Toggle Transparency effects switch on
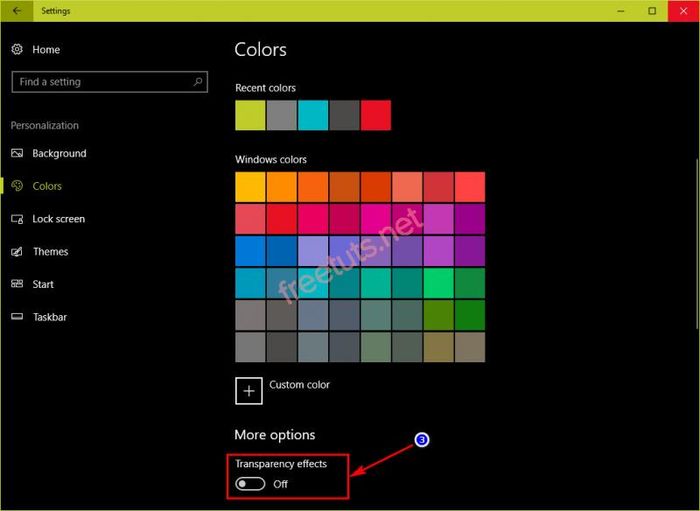 pos(250,484)
